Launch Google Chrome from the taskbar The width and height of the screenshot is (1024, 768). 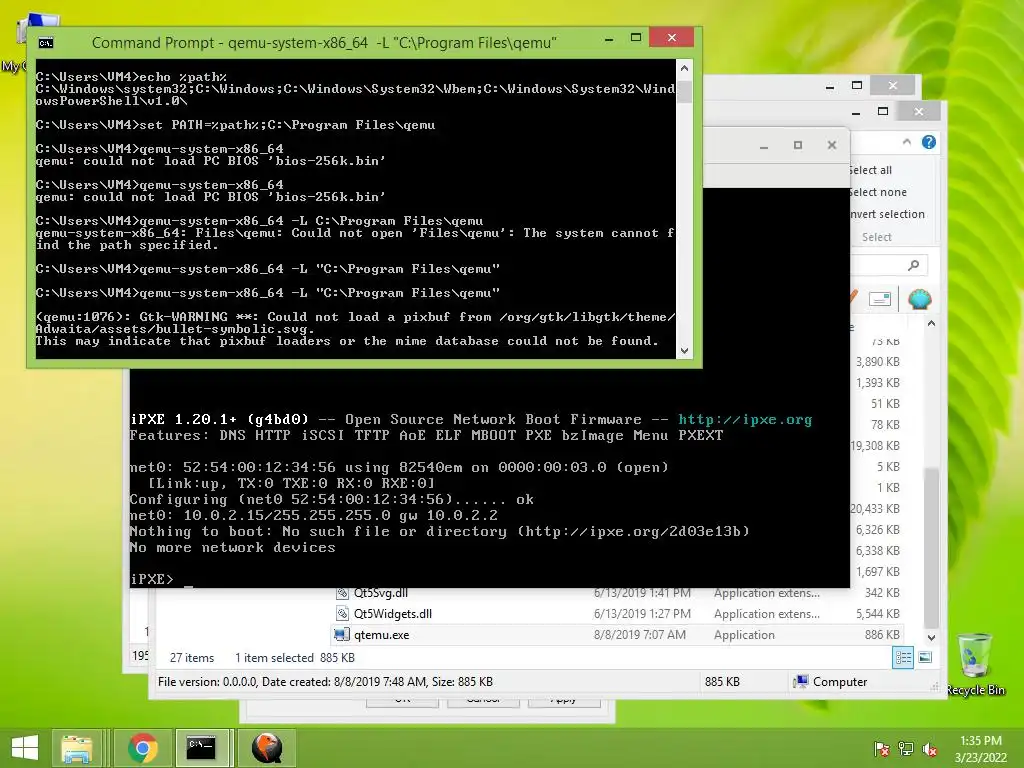pos(143,748)
